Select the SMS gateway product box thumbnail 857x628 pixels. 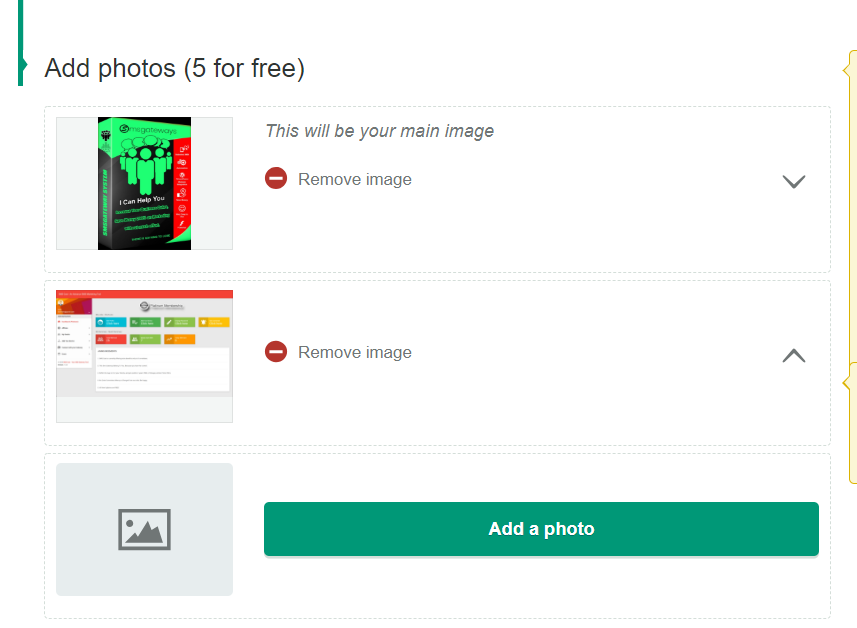[x=144, y=184]
